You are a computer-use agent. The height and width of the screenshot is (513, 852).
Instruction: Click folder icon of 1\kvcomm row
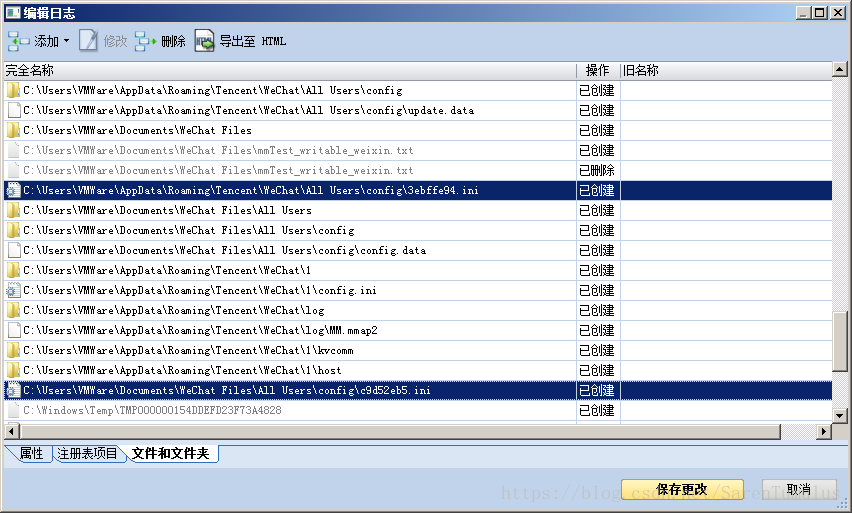[x=13, y=351]
